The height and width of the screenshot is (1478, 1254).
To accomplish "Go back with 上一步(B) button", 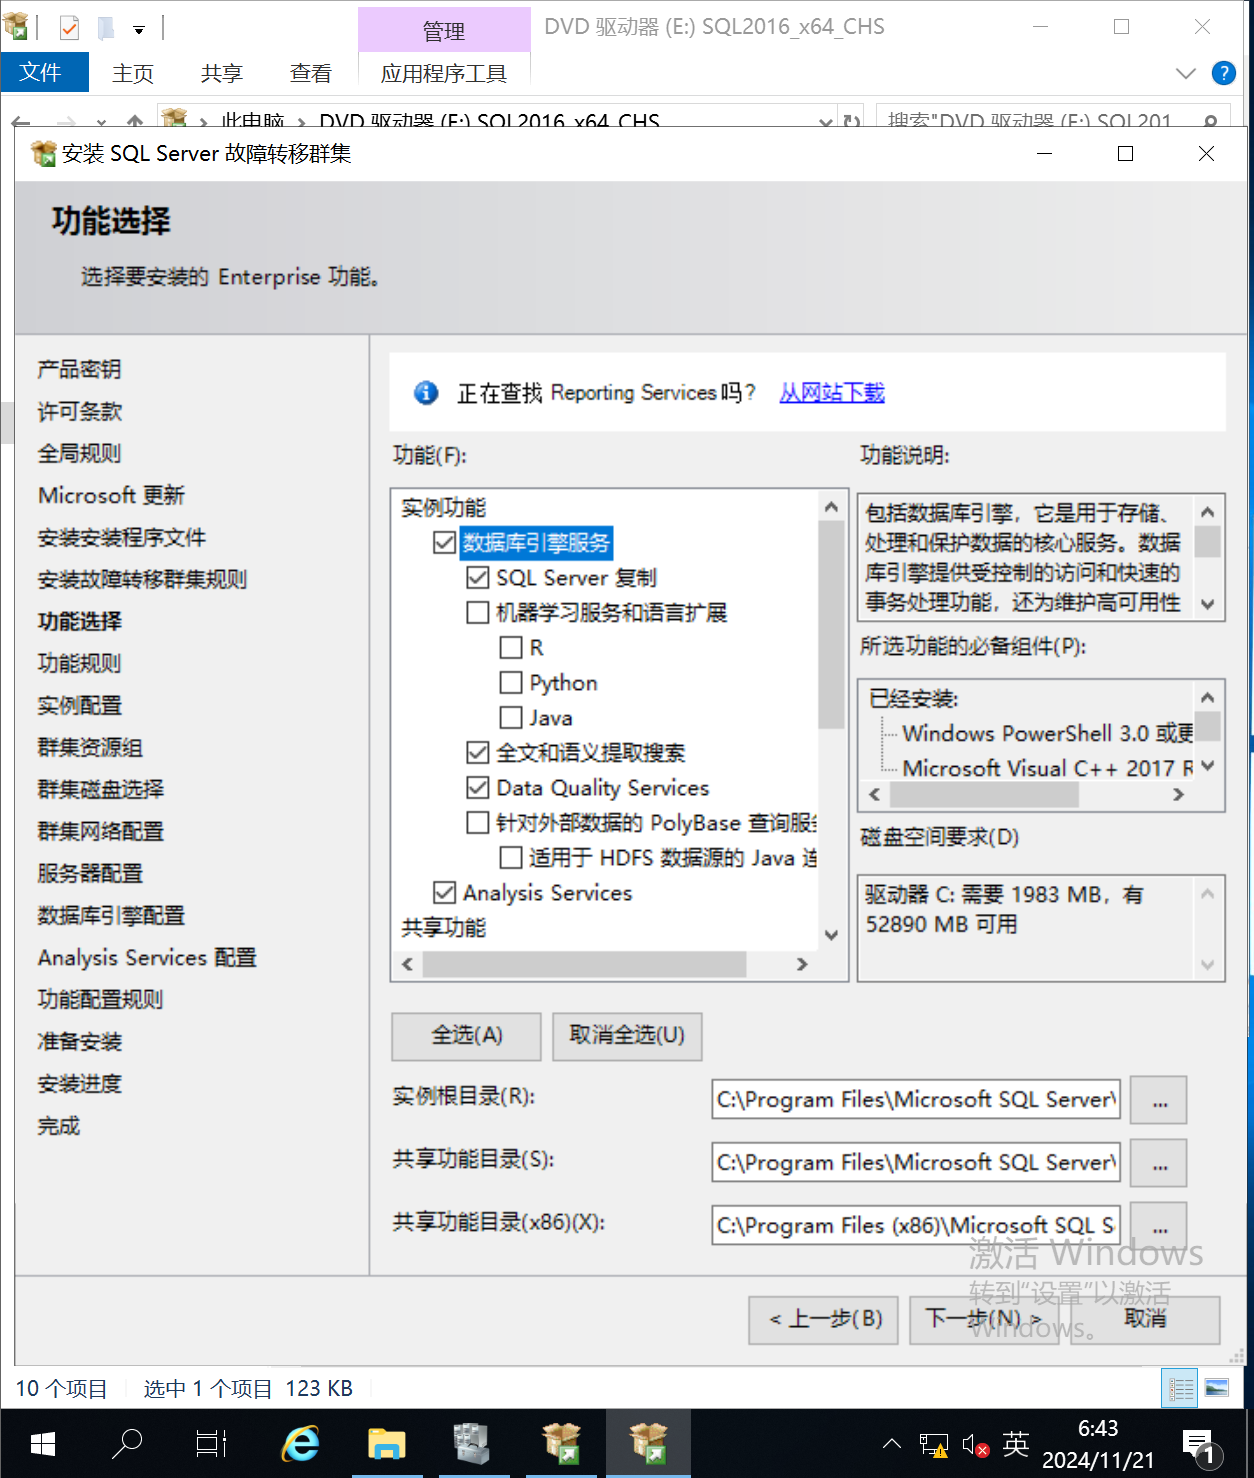I will (x=824, y=1320).
